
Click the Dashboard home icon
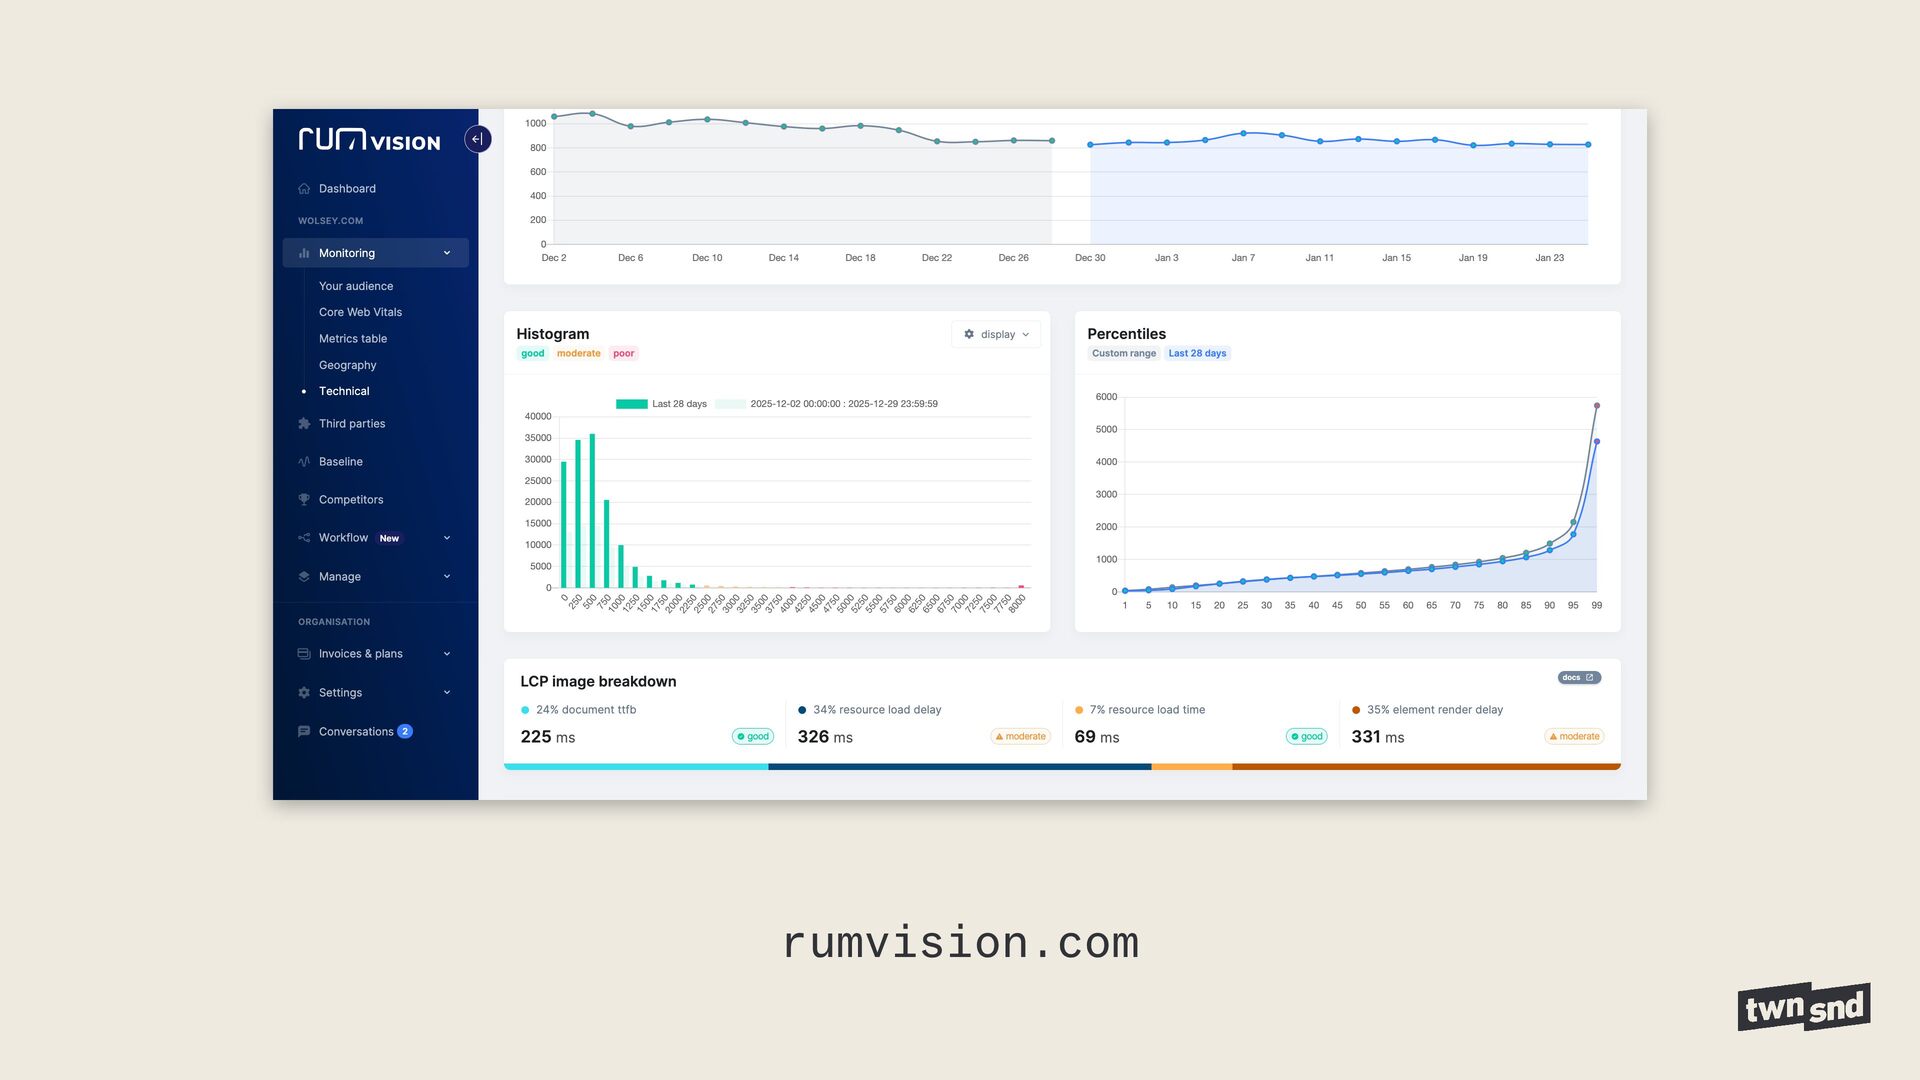pyautogui.click(x=304, y=189)
